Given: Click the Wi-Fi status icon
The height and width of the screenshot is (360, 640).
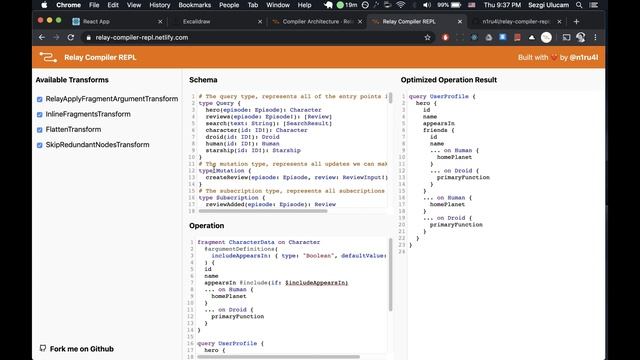Looking at the screenshot, I should coord(401,5).
